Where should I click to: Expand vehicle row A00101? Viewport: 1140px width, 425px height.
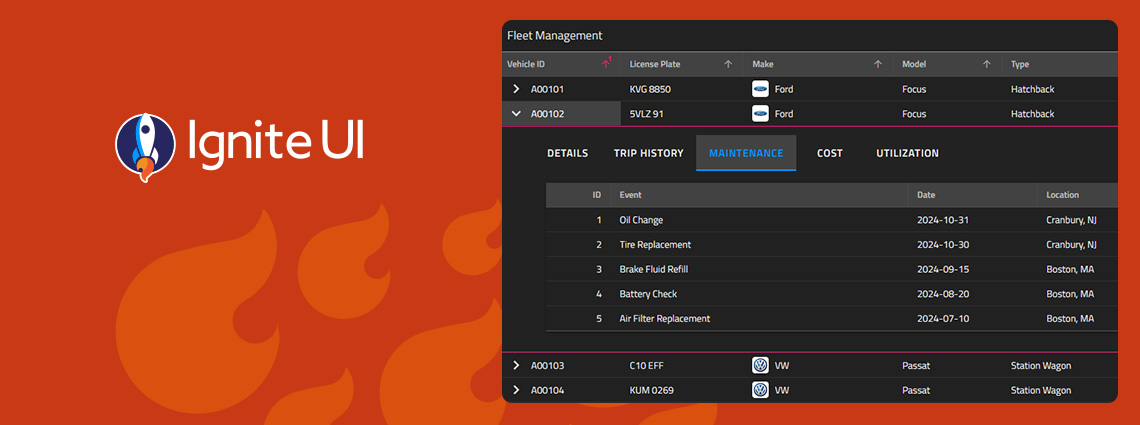516,89
